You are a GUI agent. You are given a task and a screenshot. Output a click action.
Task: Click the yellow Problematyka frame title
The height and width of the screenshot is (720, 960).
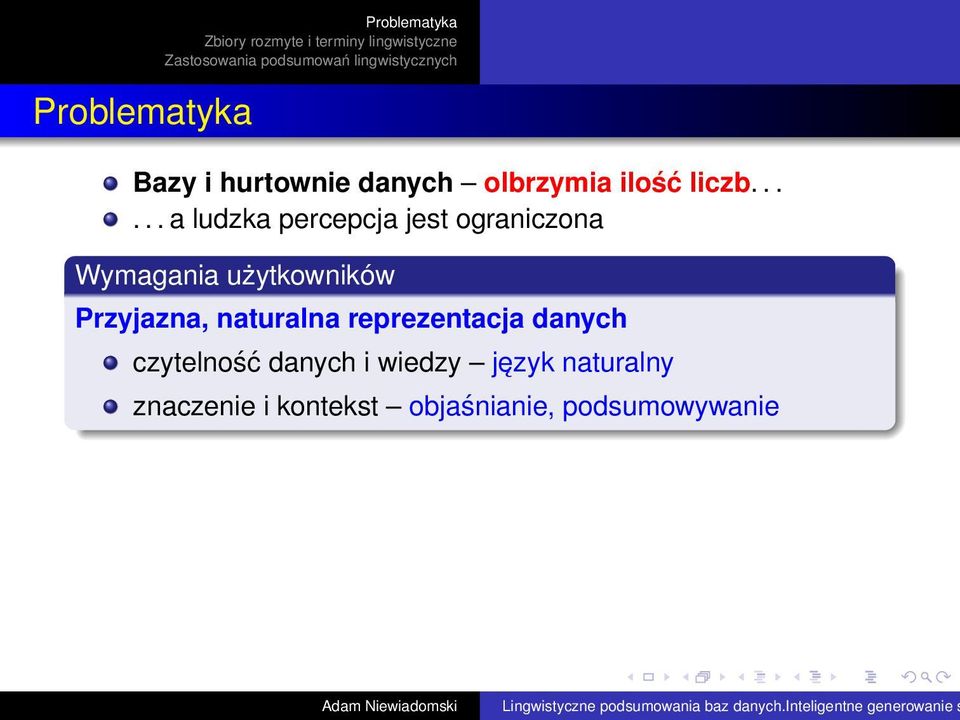point(143,112)
